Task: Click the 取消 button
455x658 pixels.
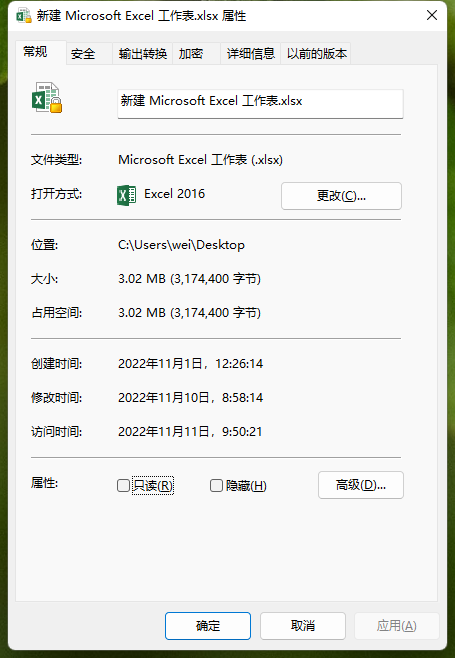Action: pos(303,626)
